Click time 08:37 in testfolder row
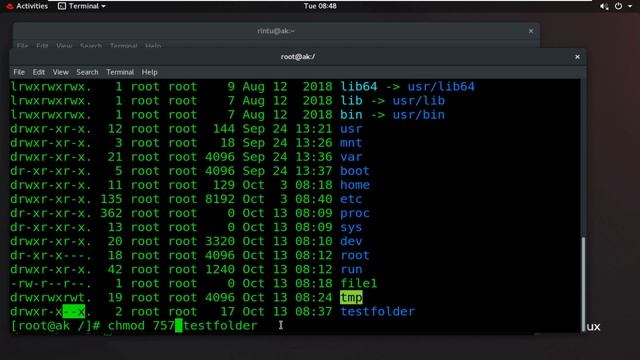The height and width of the screenshot is (360, 640). pos(314,312)
